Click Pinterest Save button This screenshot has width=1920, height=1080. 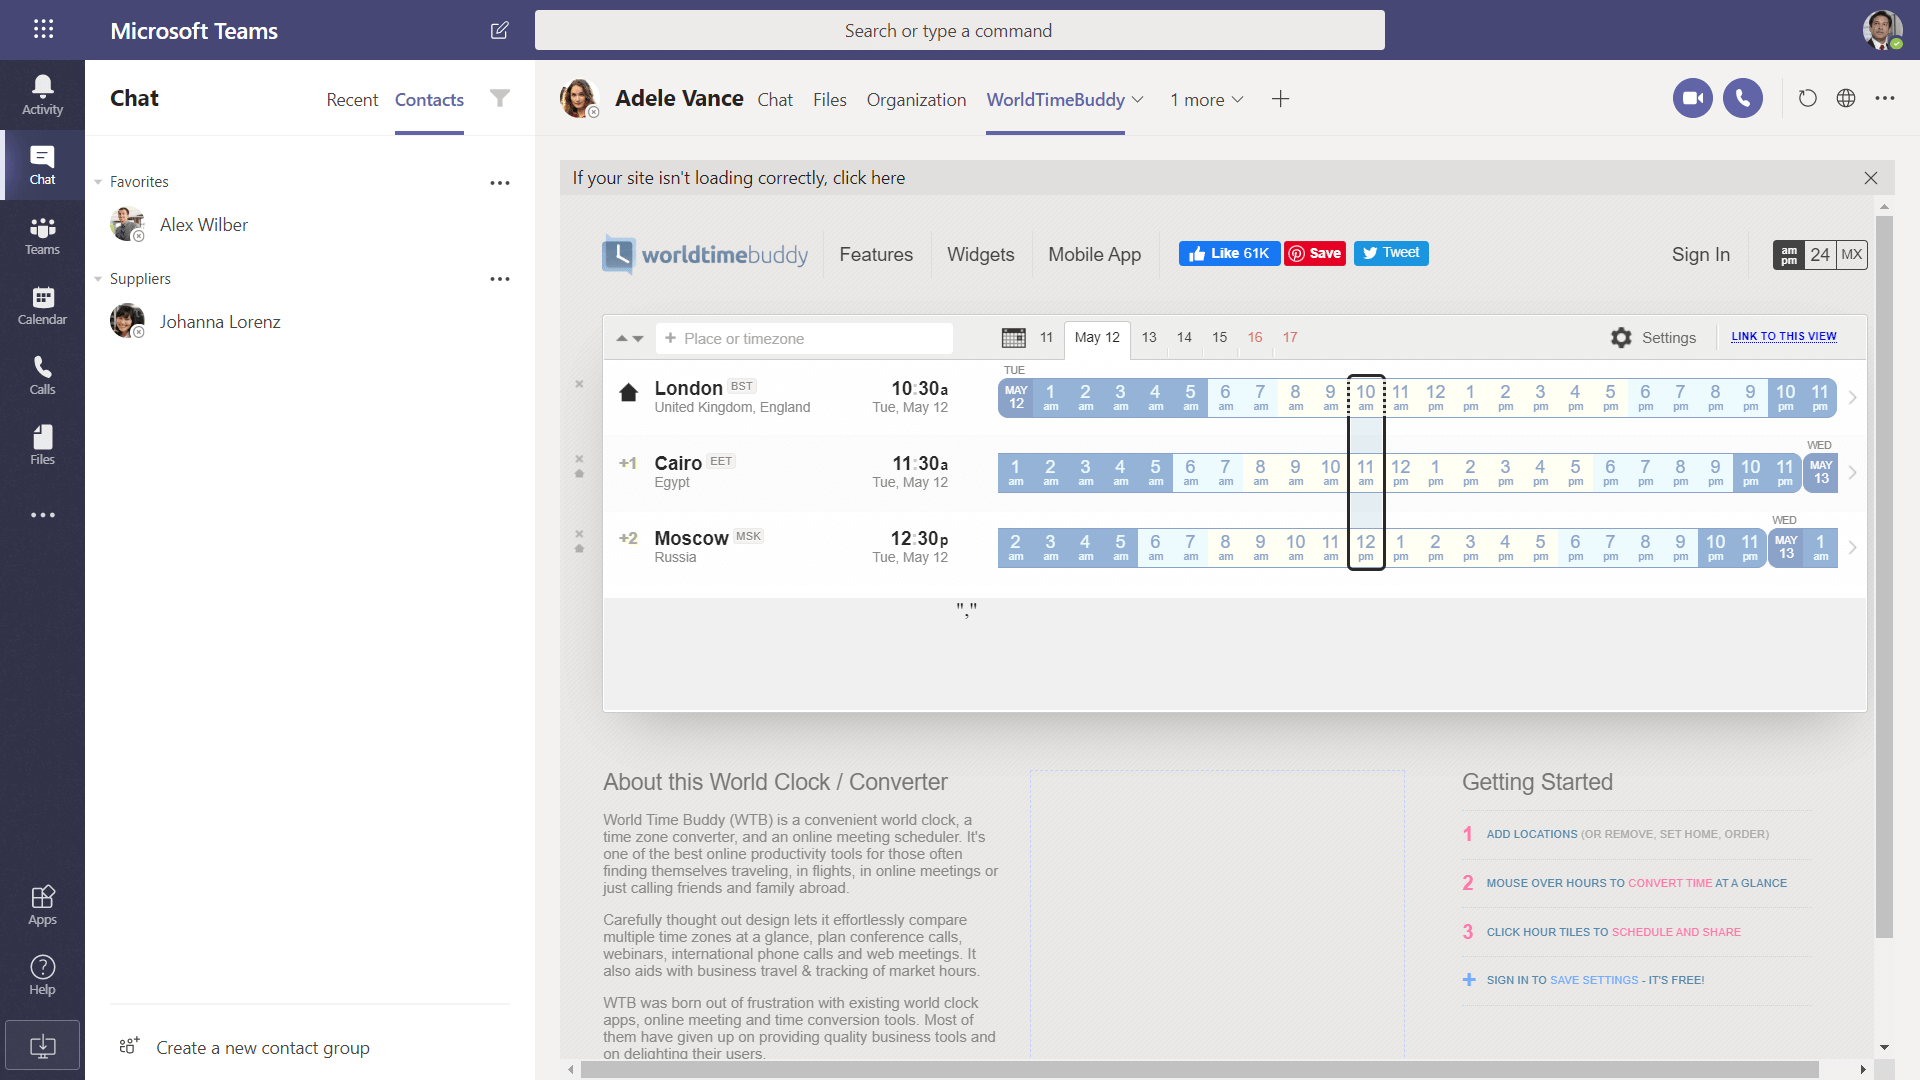(x=1315, y=254)
